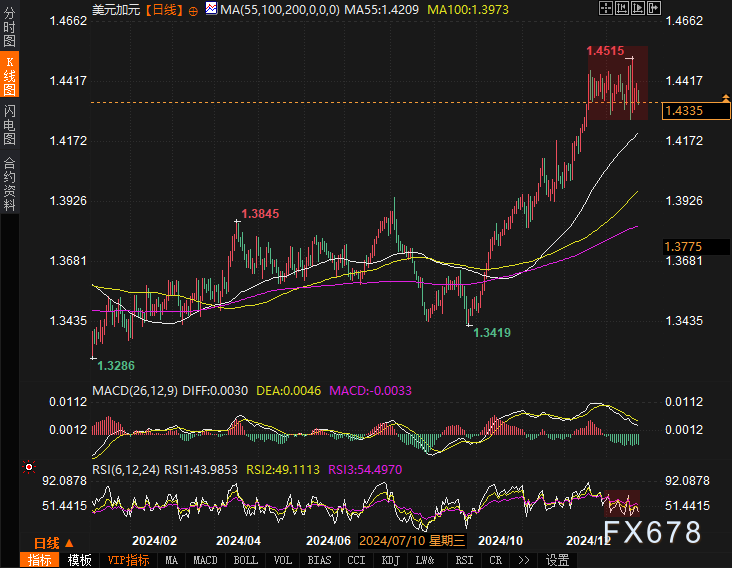Click the shrink chart range icon

coord(622,8)
